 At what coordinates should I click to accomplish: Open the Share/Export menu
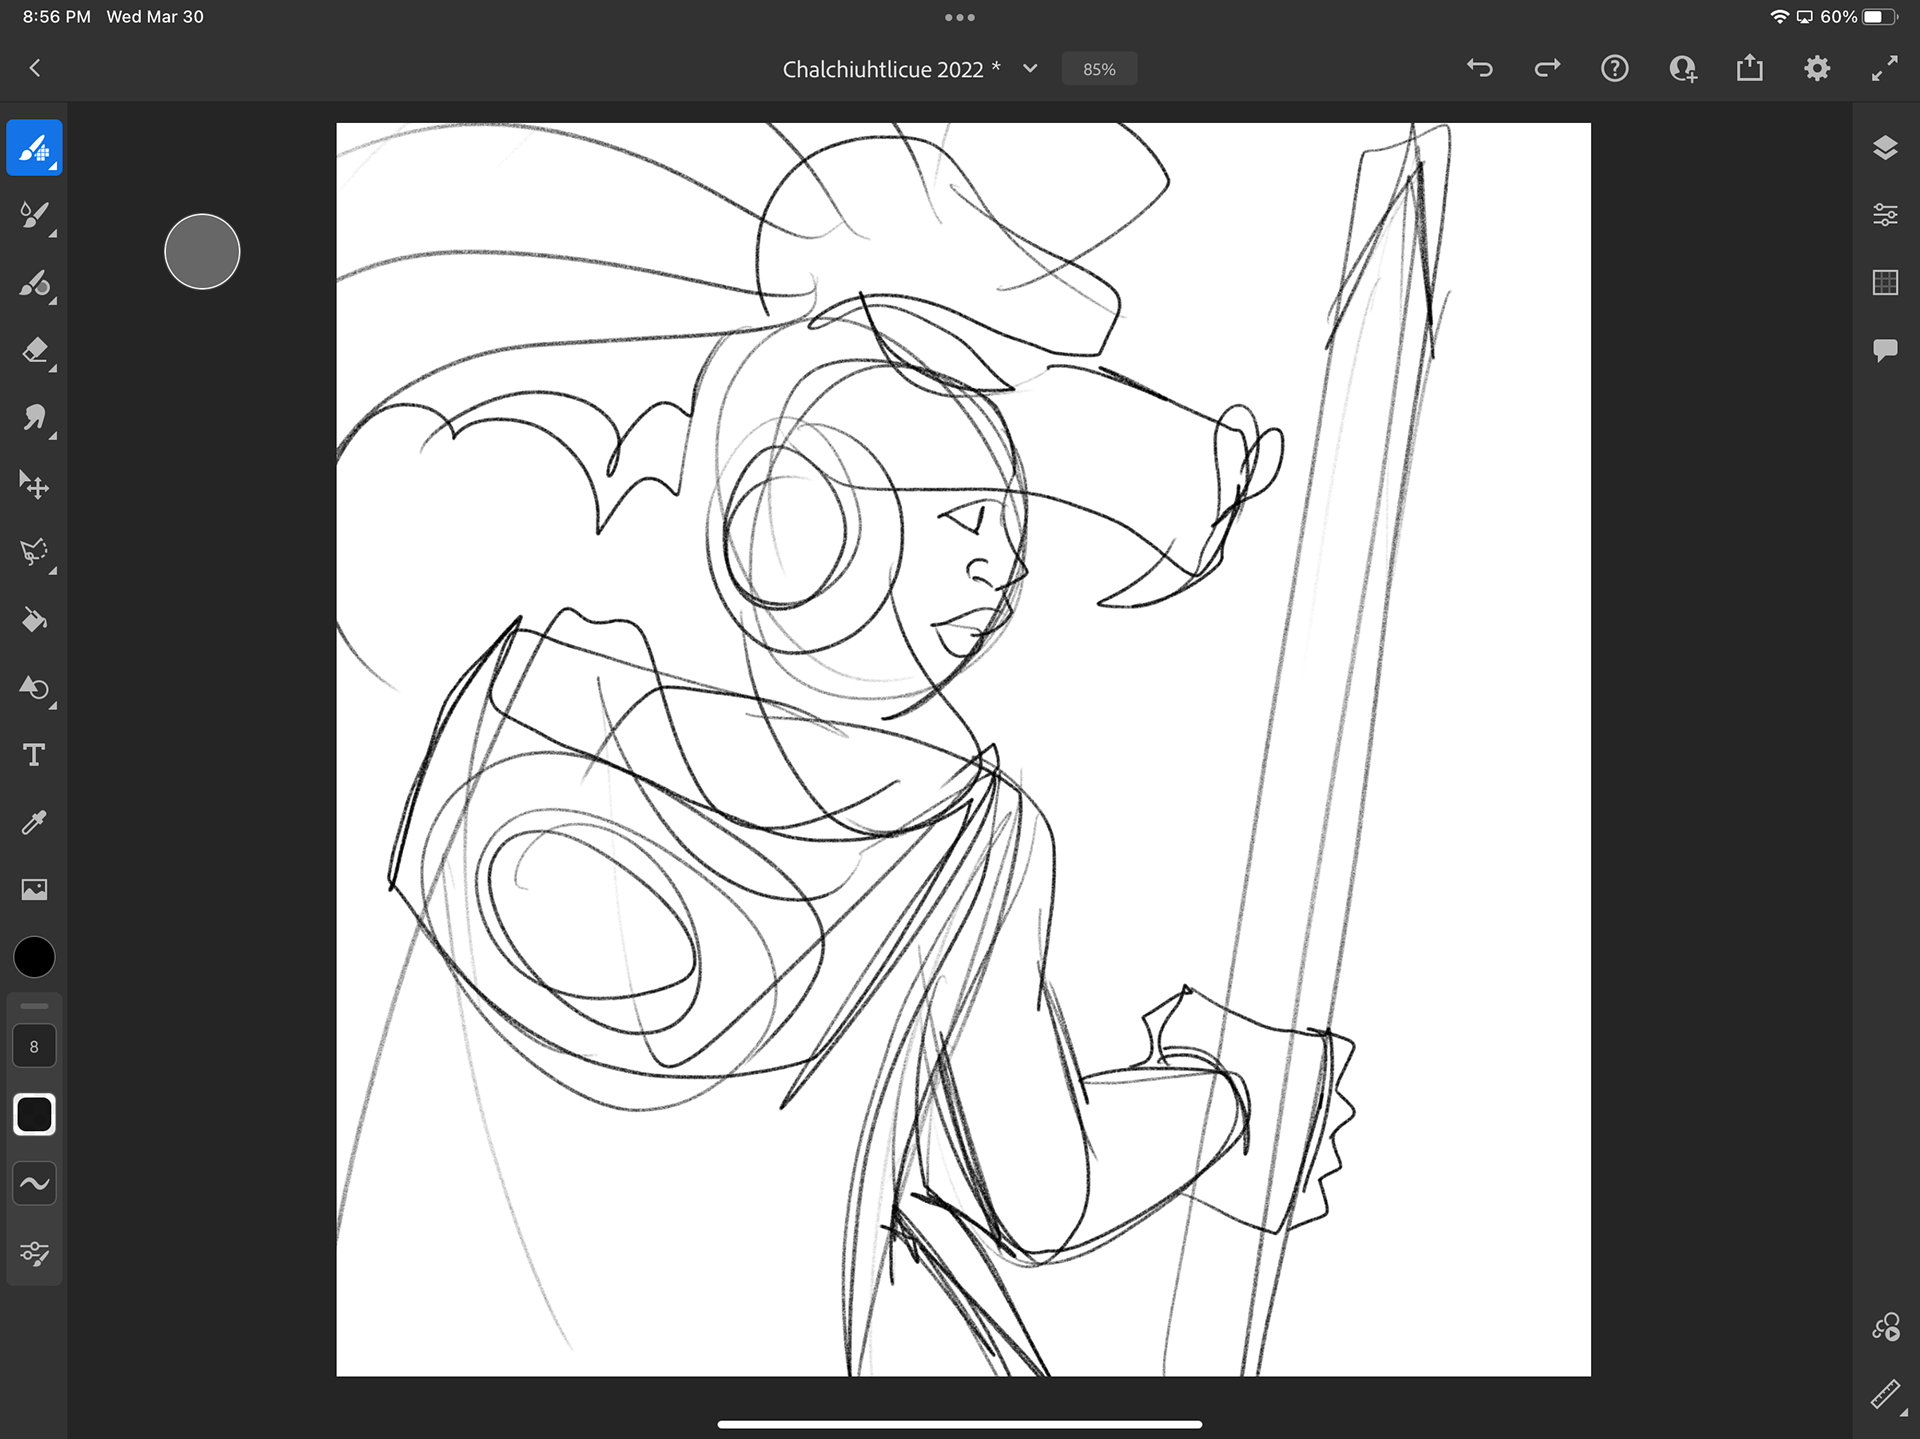(x=1750, y=68)
